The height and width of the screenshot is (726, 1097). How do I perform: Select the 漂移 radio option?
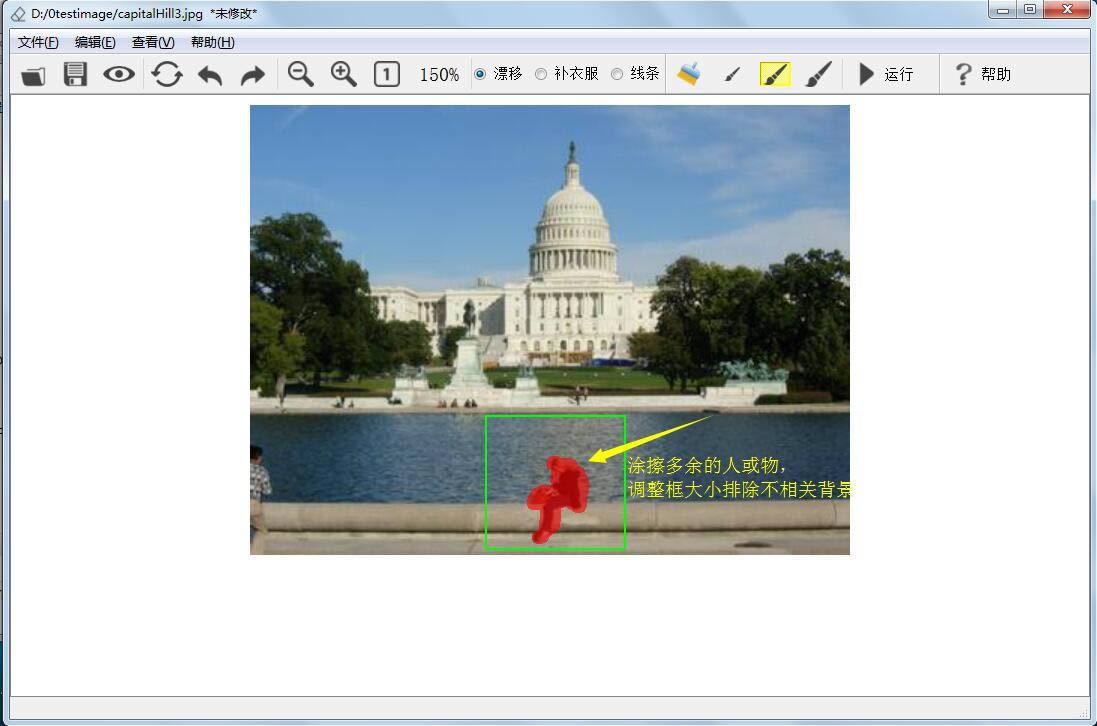(498, 73)
